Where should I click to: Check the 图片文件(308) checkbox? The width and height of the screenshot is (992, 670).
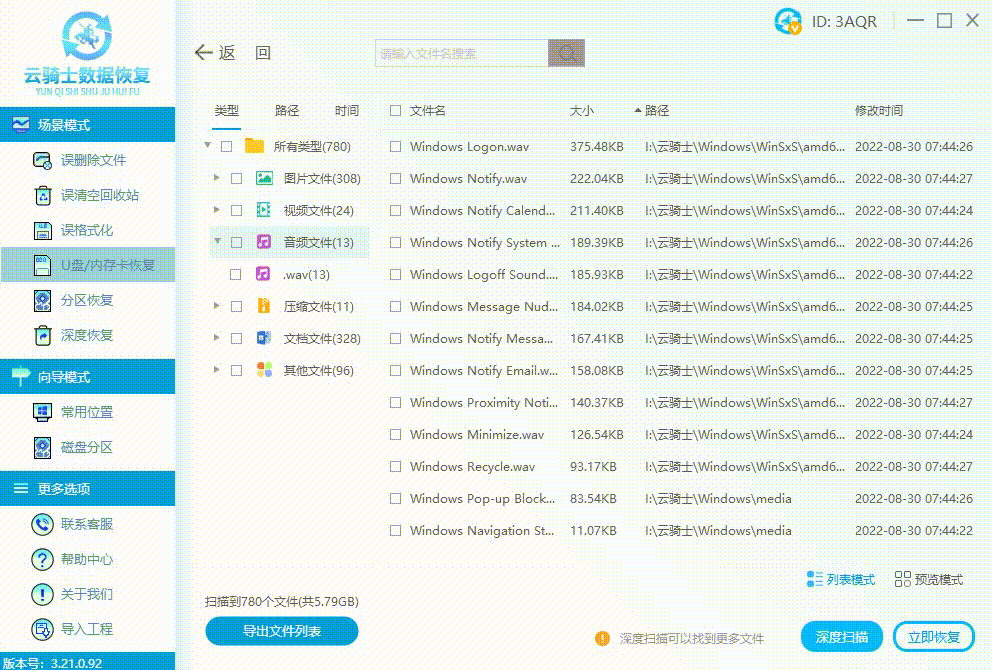click(237, 179)
